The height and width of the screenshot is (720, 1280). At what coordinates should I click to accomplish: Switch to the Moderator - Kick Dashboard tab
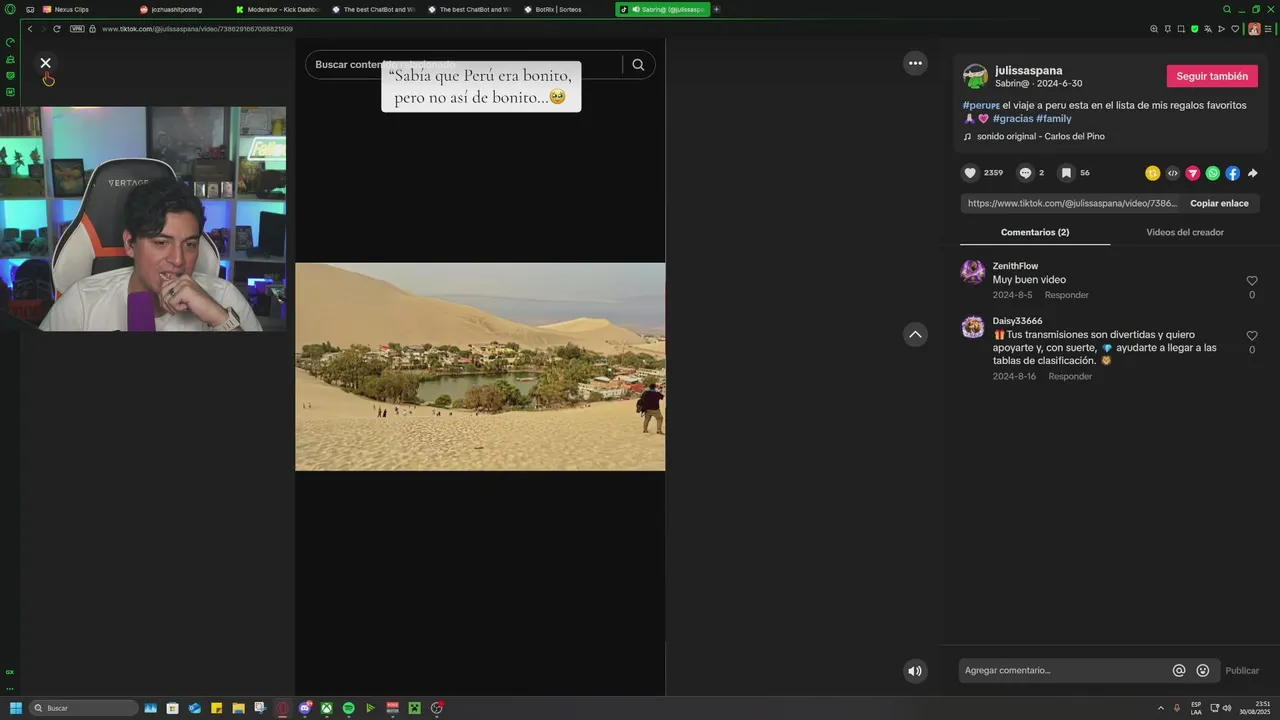(277, 9)
